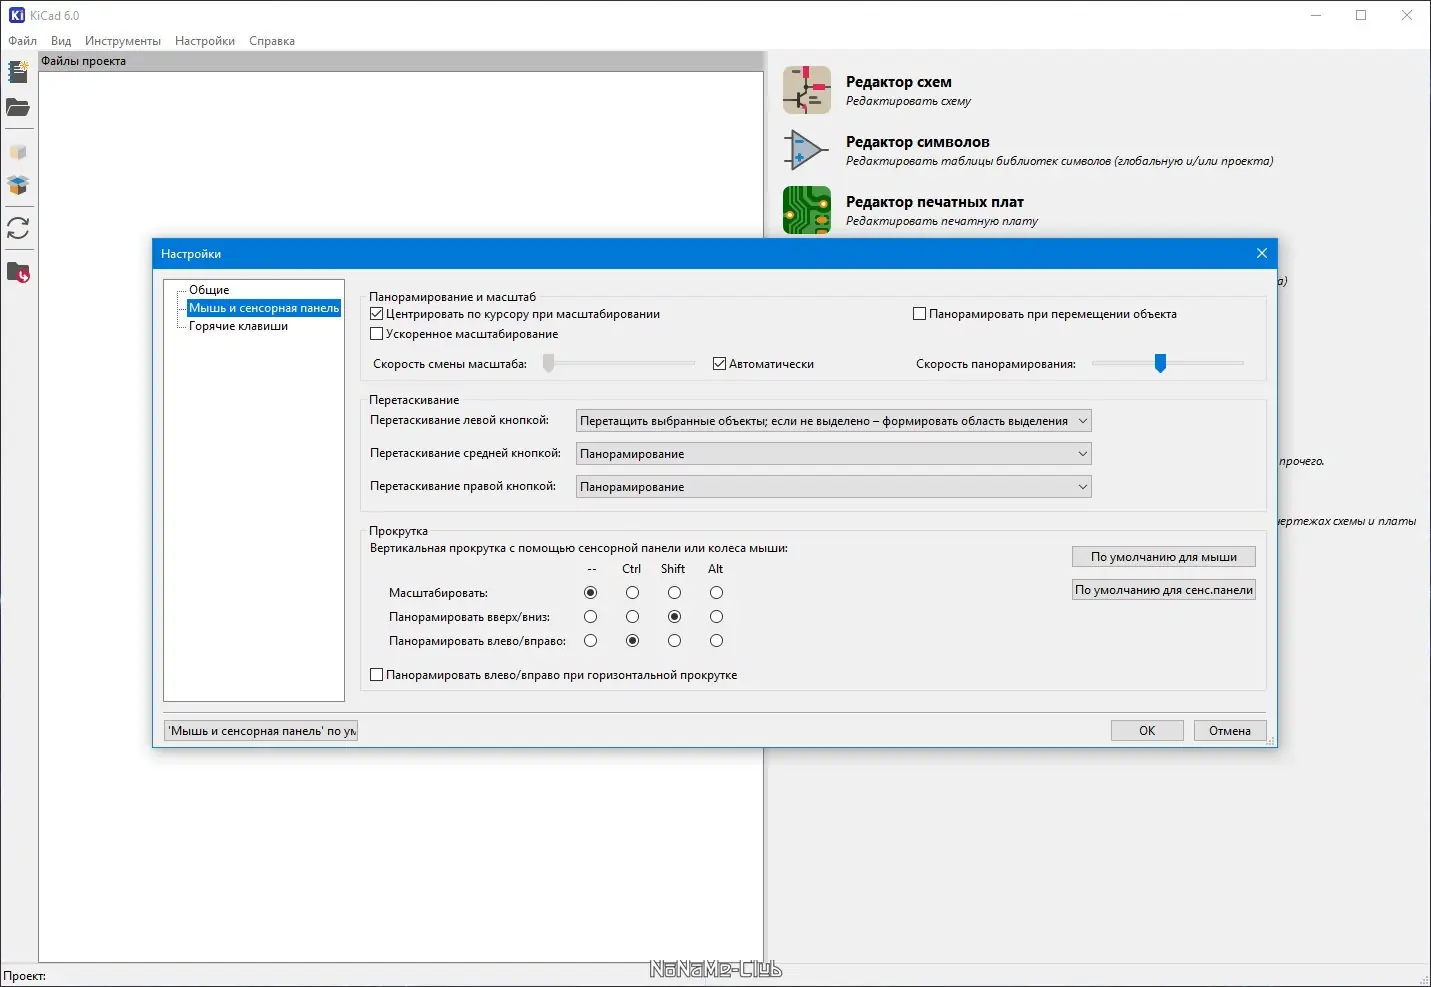
Task: Select Ctrl radio for 'Панорамировать влево/вправо'
Action: (x=632, y=641)
